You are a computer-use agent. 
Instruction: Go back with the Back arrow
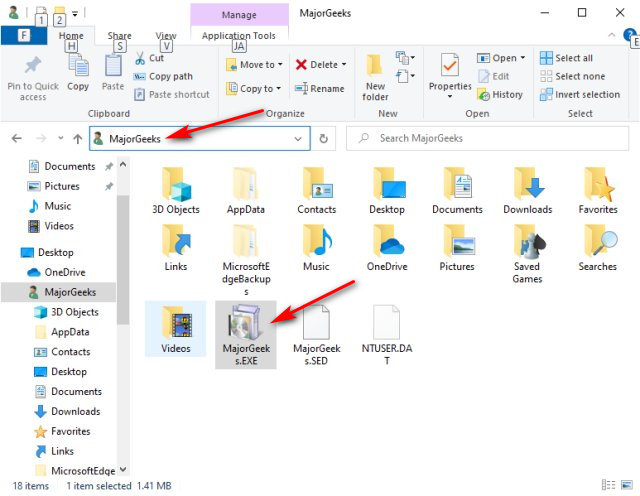click(x=17, y=139)
